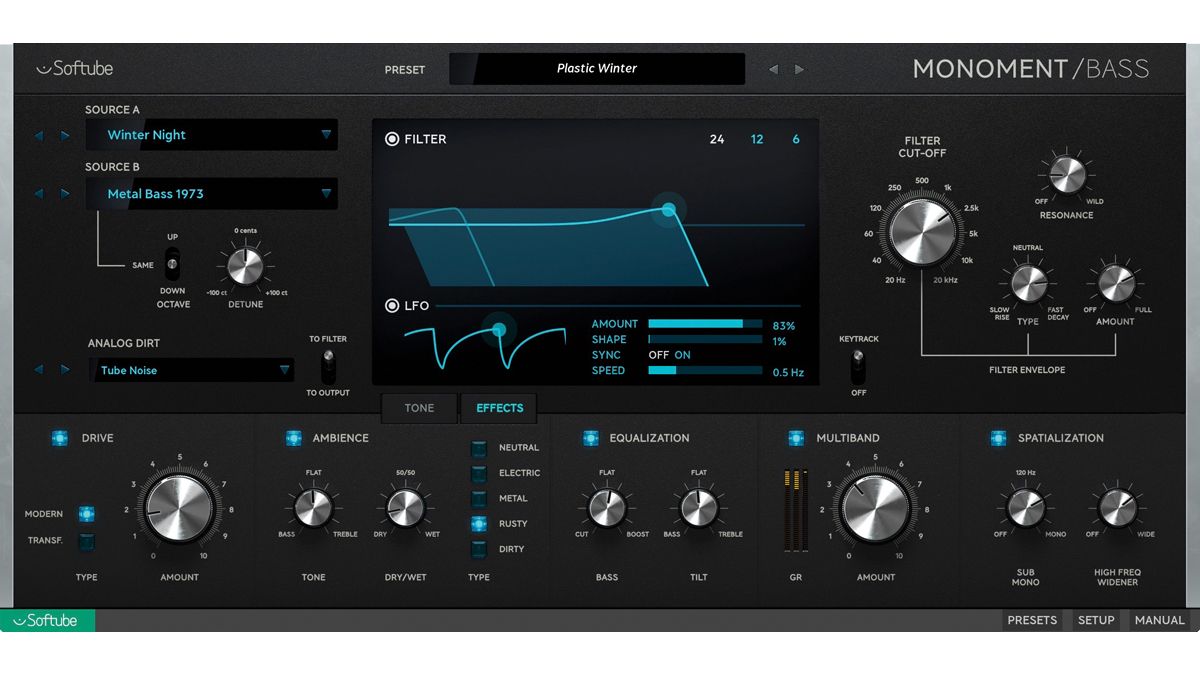Select Metal ambience type
The width and height of the screenshot is (1200, 675).
tap(479, 498)
